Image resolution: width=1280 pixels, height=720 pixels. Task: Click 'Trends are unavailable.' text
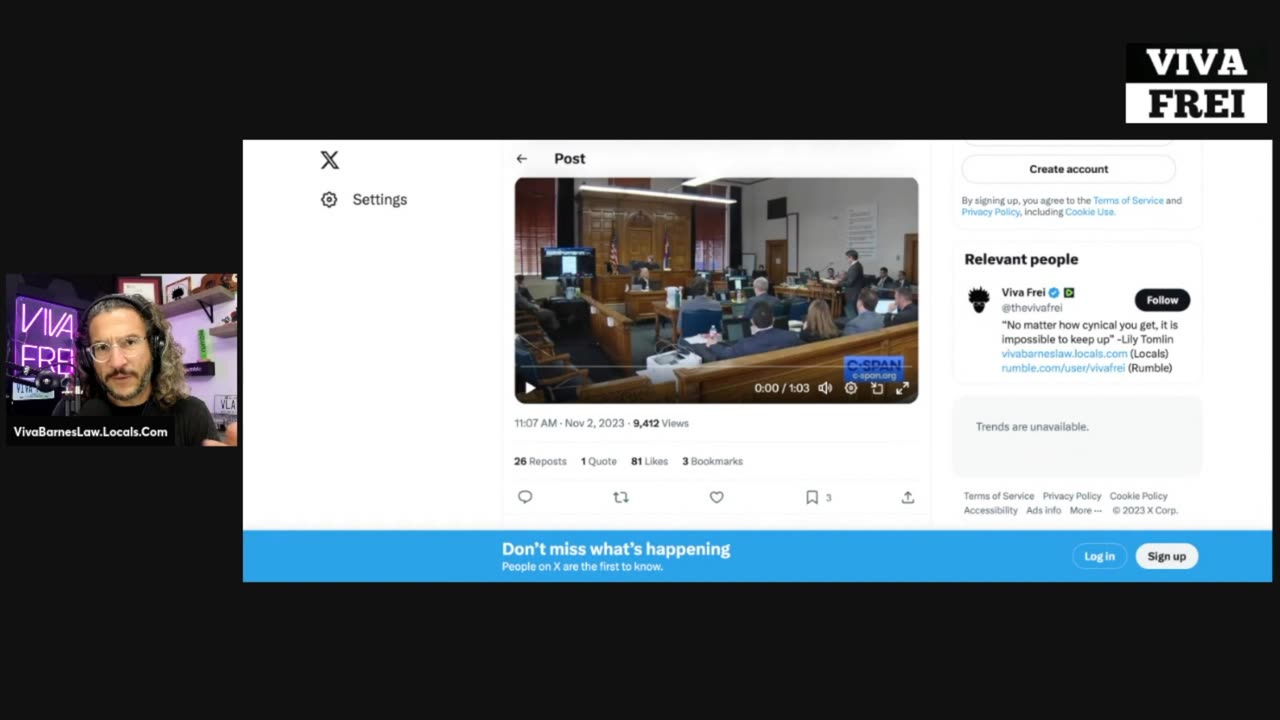(1032, 427)
